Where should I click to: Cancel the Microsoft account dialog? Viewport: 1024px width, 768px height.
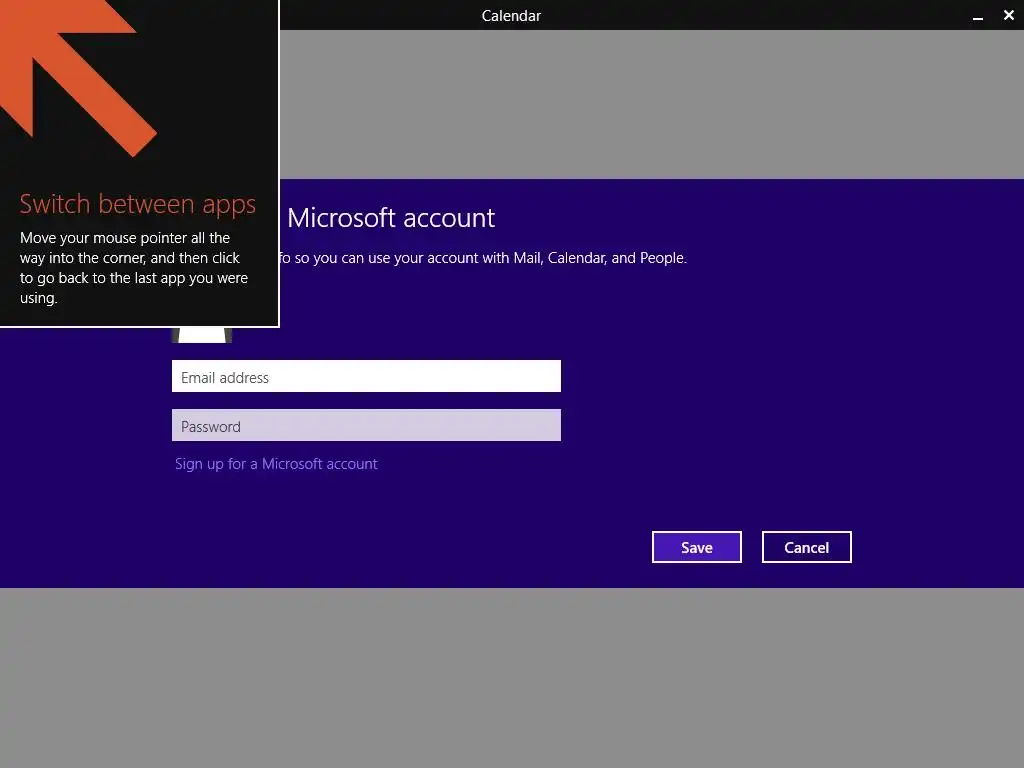click(x=807, y=547)
